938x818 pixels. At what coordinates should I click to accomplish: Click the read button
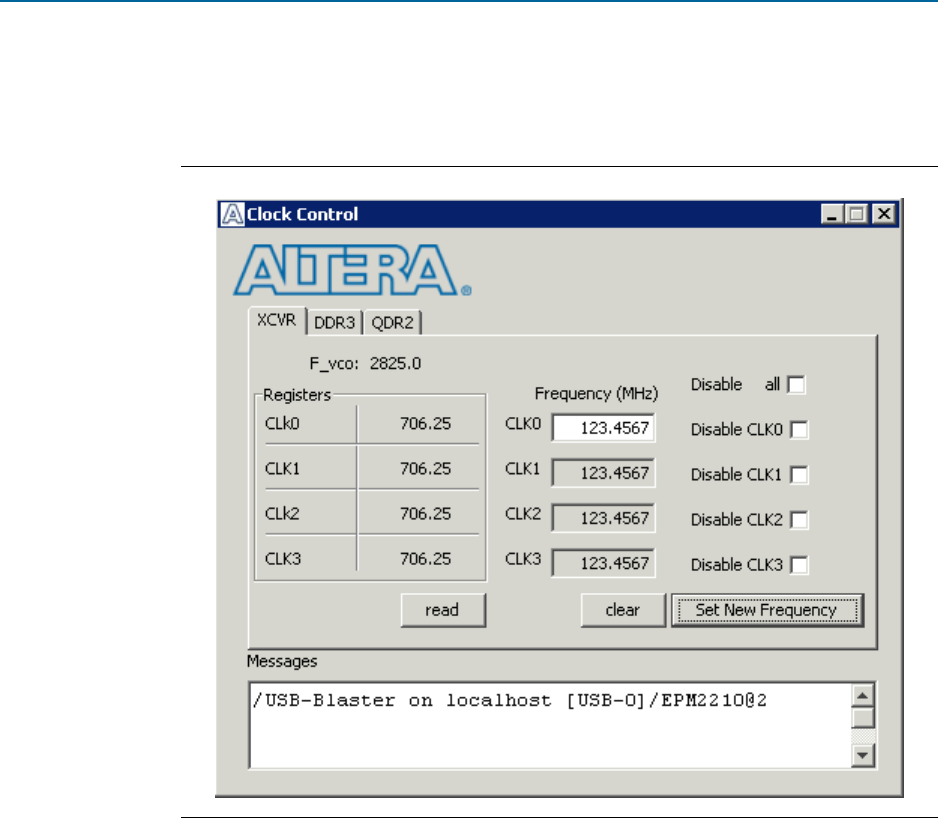coord(444,610)
